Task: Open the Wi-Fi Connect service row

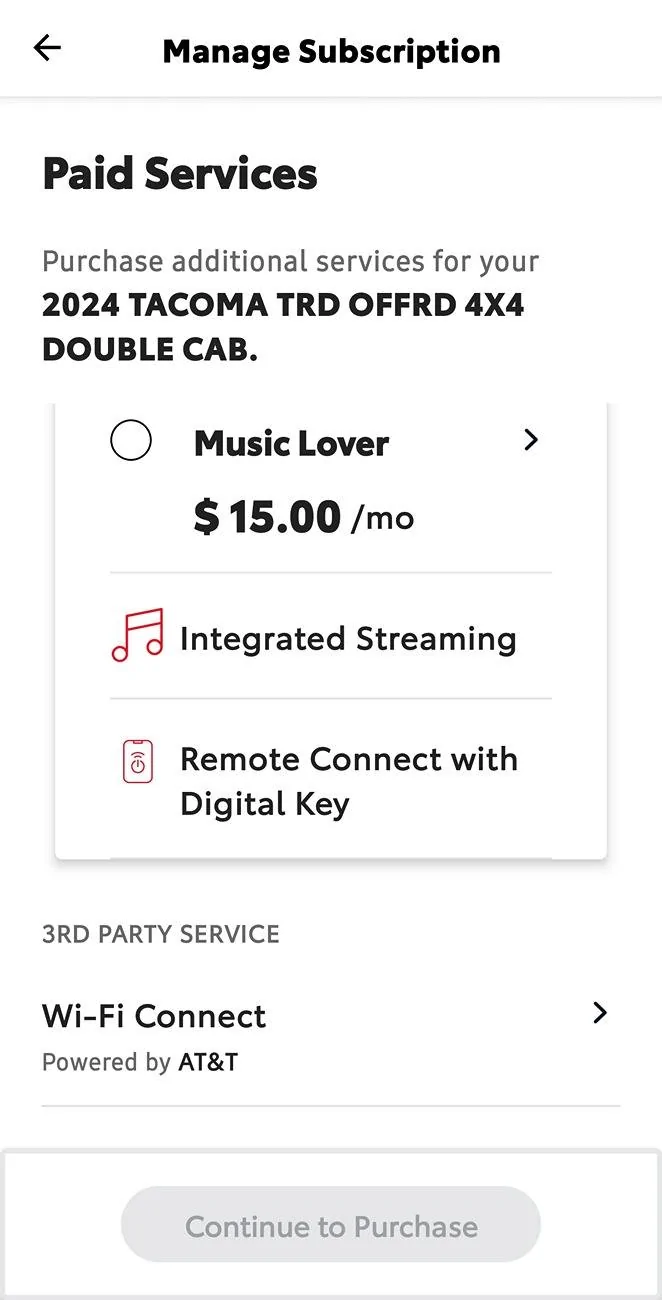Action: (331, 1035)
